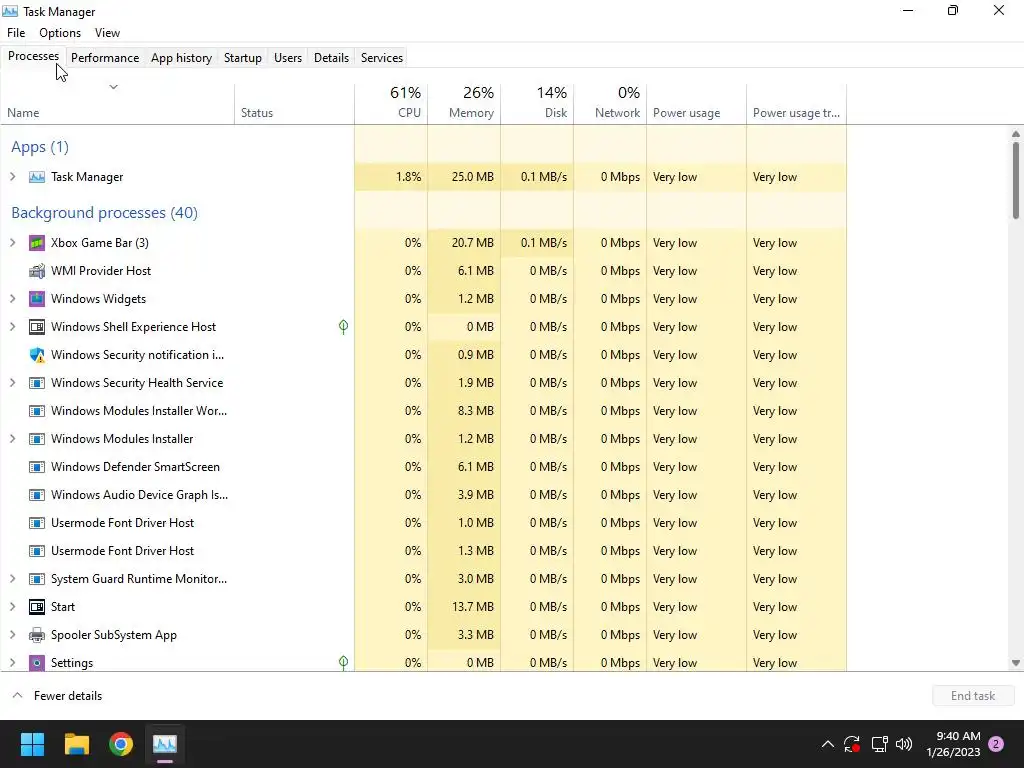
Task: Click the Windows Defender SmartScreen icon
Action: 37,467
